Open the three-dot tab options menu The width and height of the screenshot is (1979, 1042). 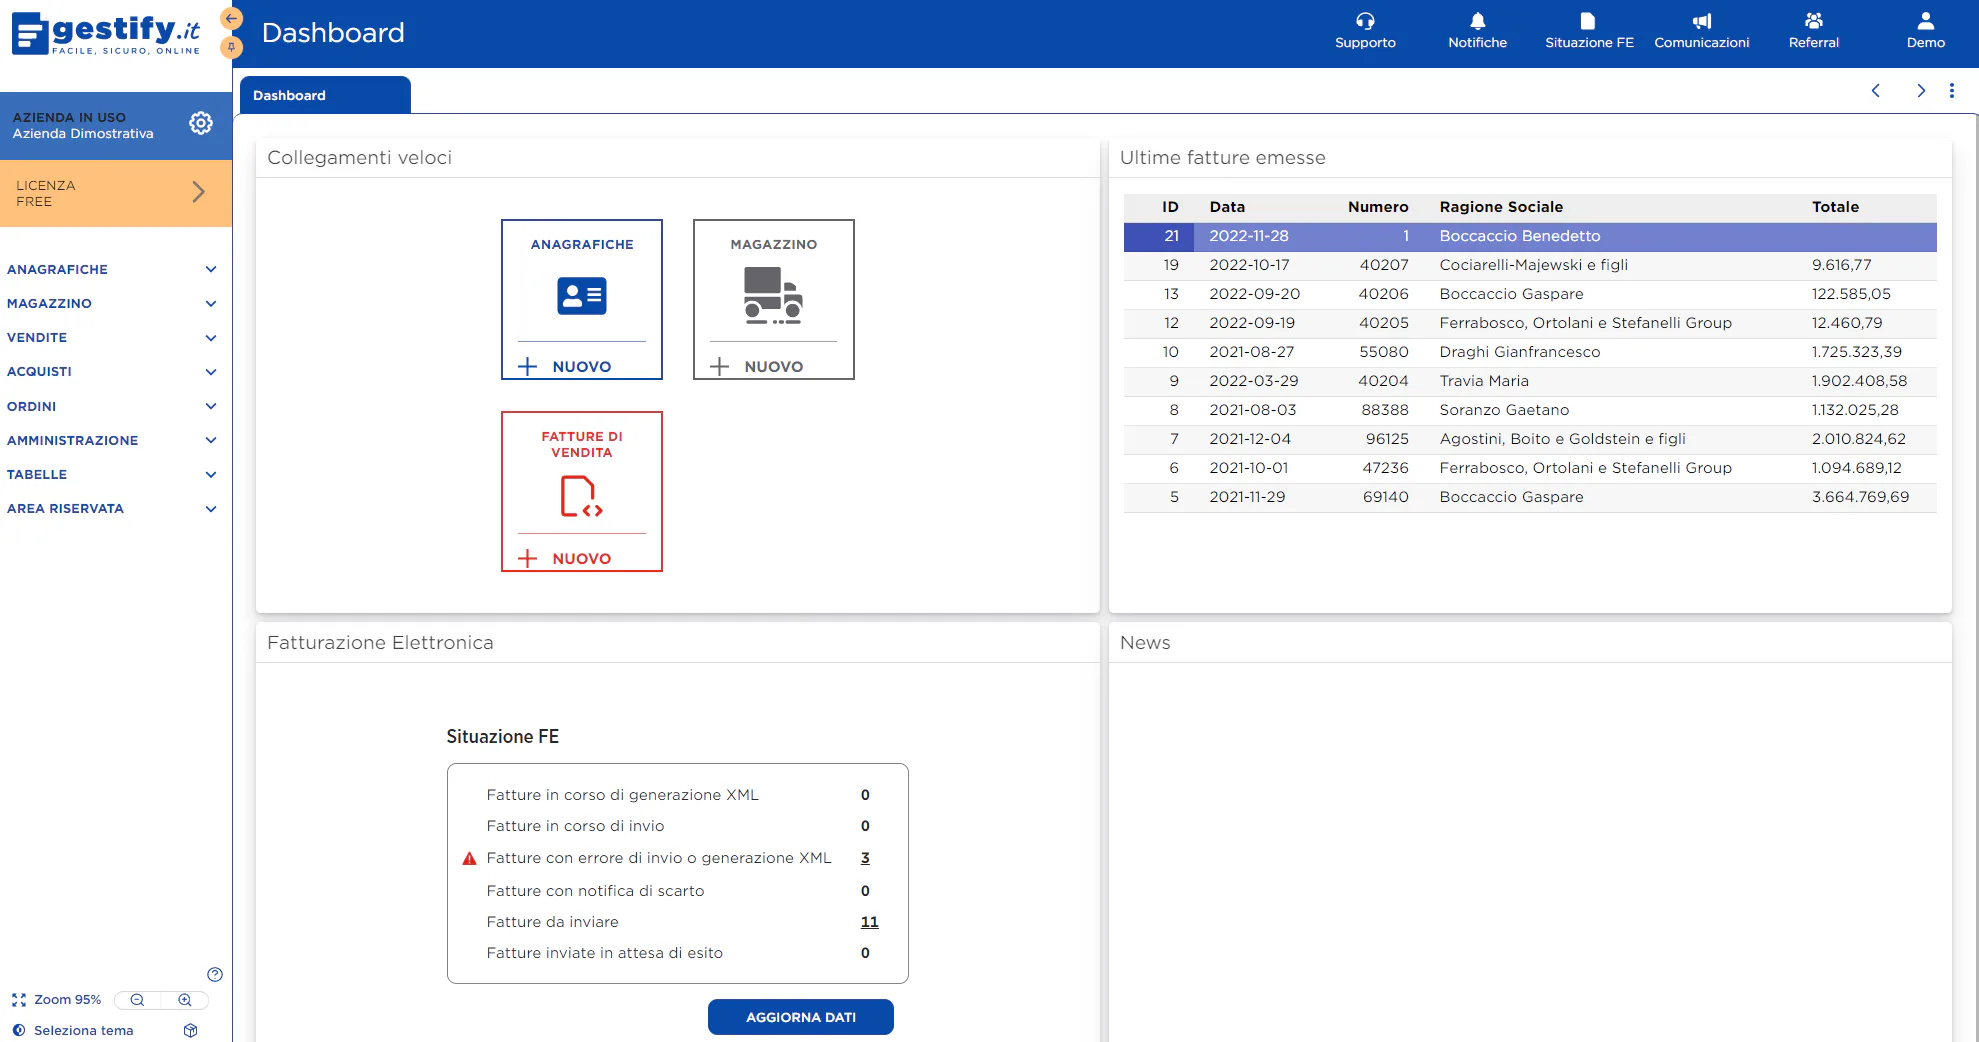(1951, 91)
